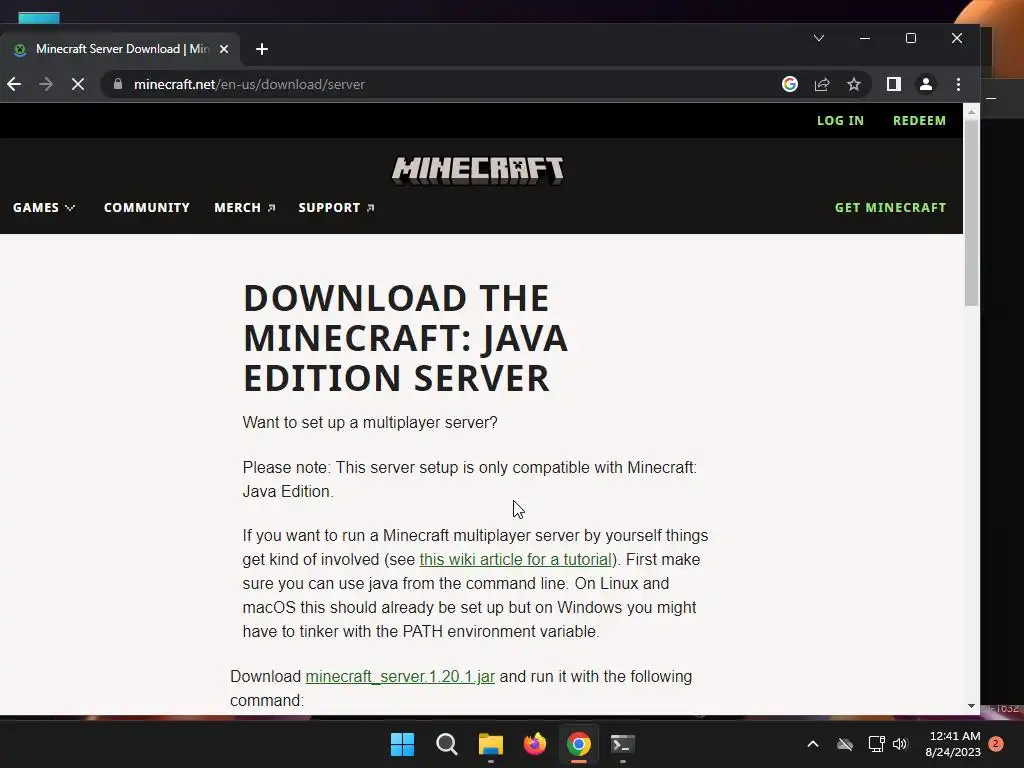Expand the tab search dropdown
1024x768 pixels.
(x=819, y=39)
